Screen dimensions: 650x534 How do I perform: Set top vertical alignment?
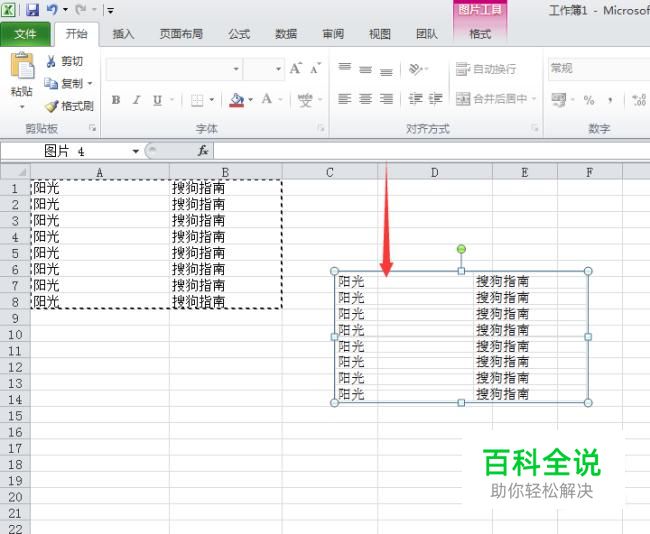click(x=344, y=68)
